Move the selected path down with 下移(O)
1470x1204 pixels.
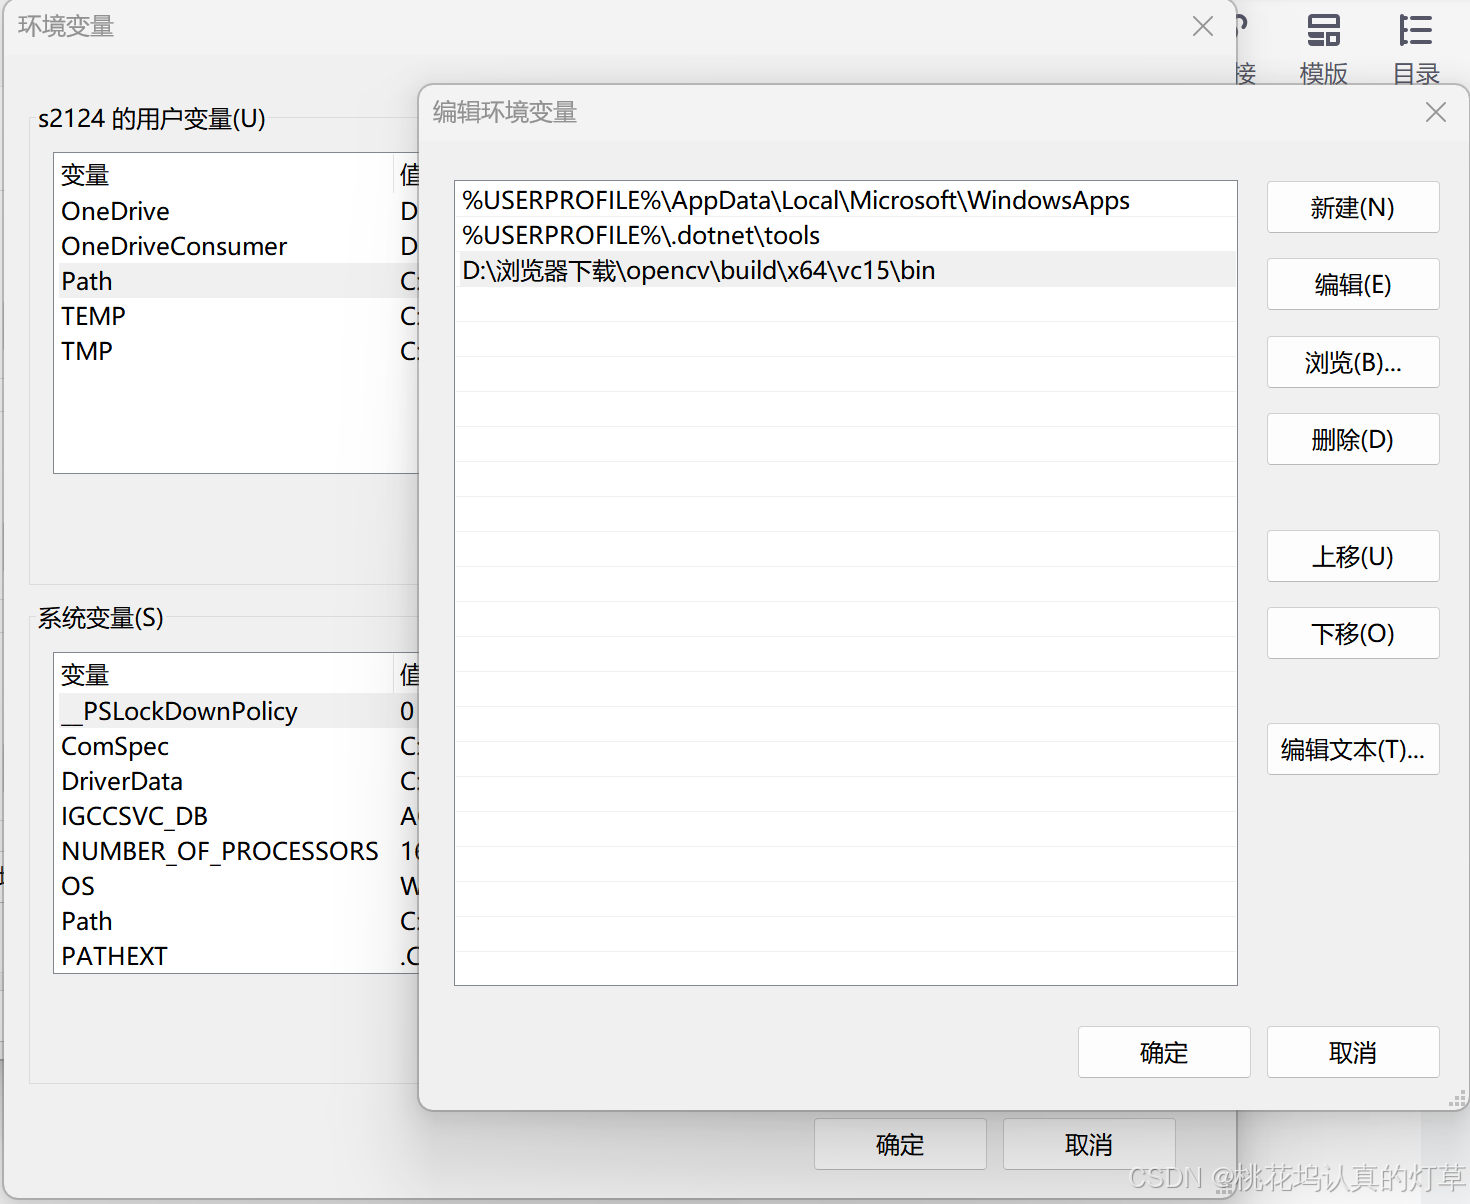pos(1352,633)
